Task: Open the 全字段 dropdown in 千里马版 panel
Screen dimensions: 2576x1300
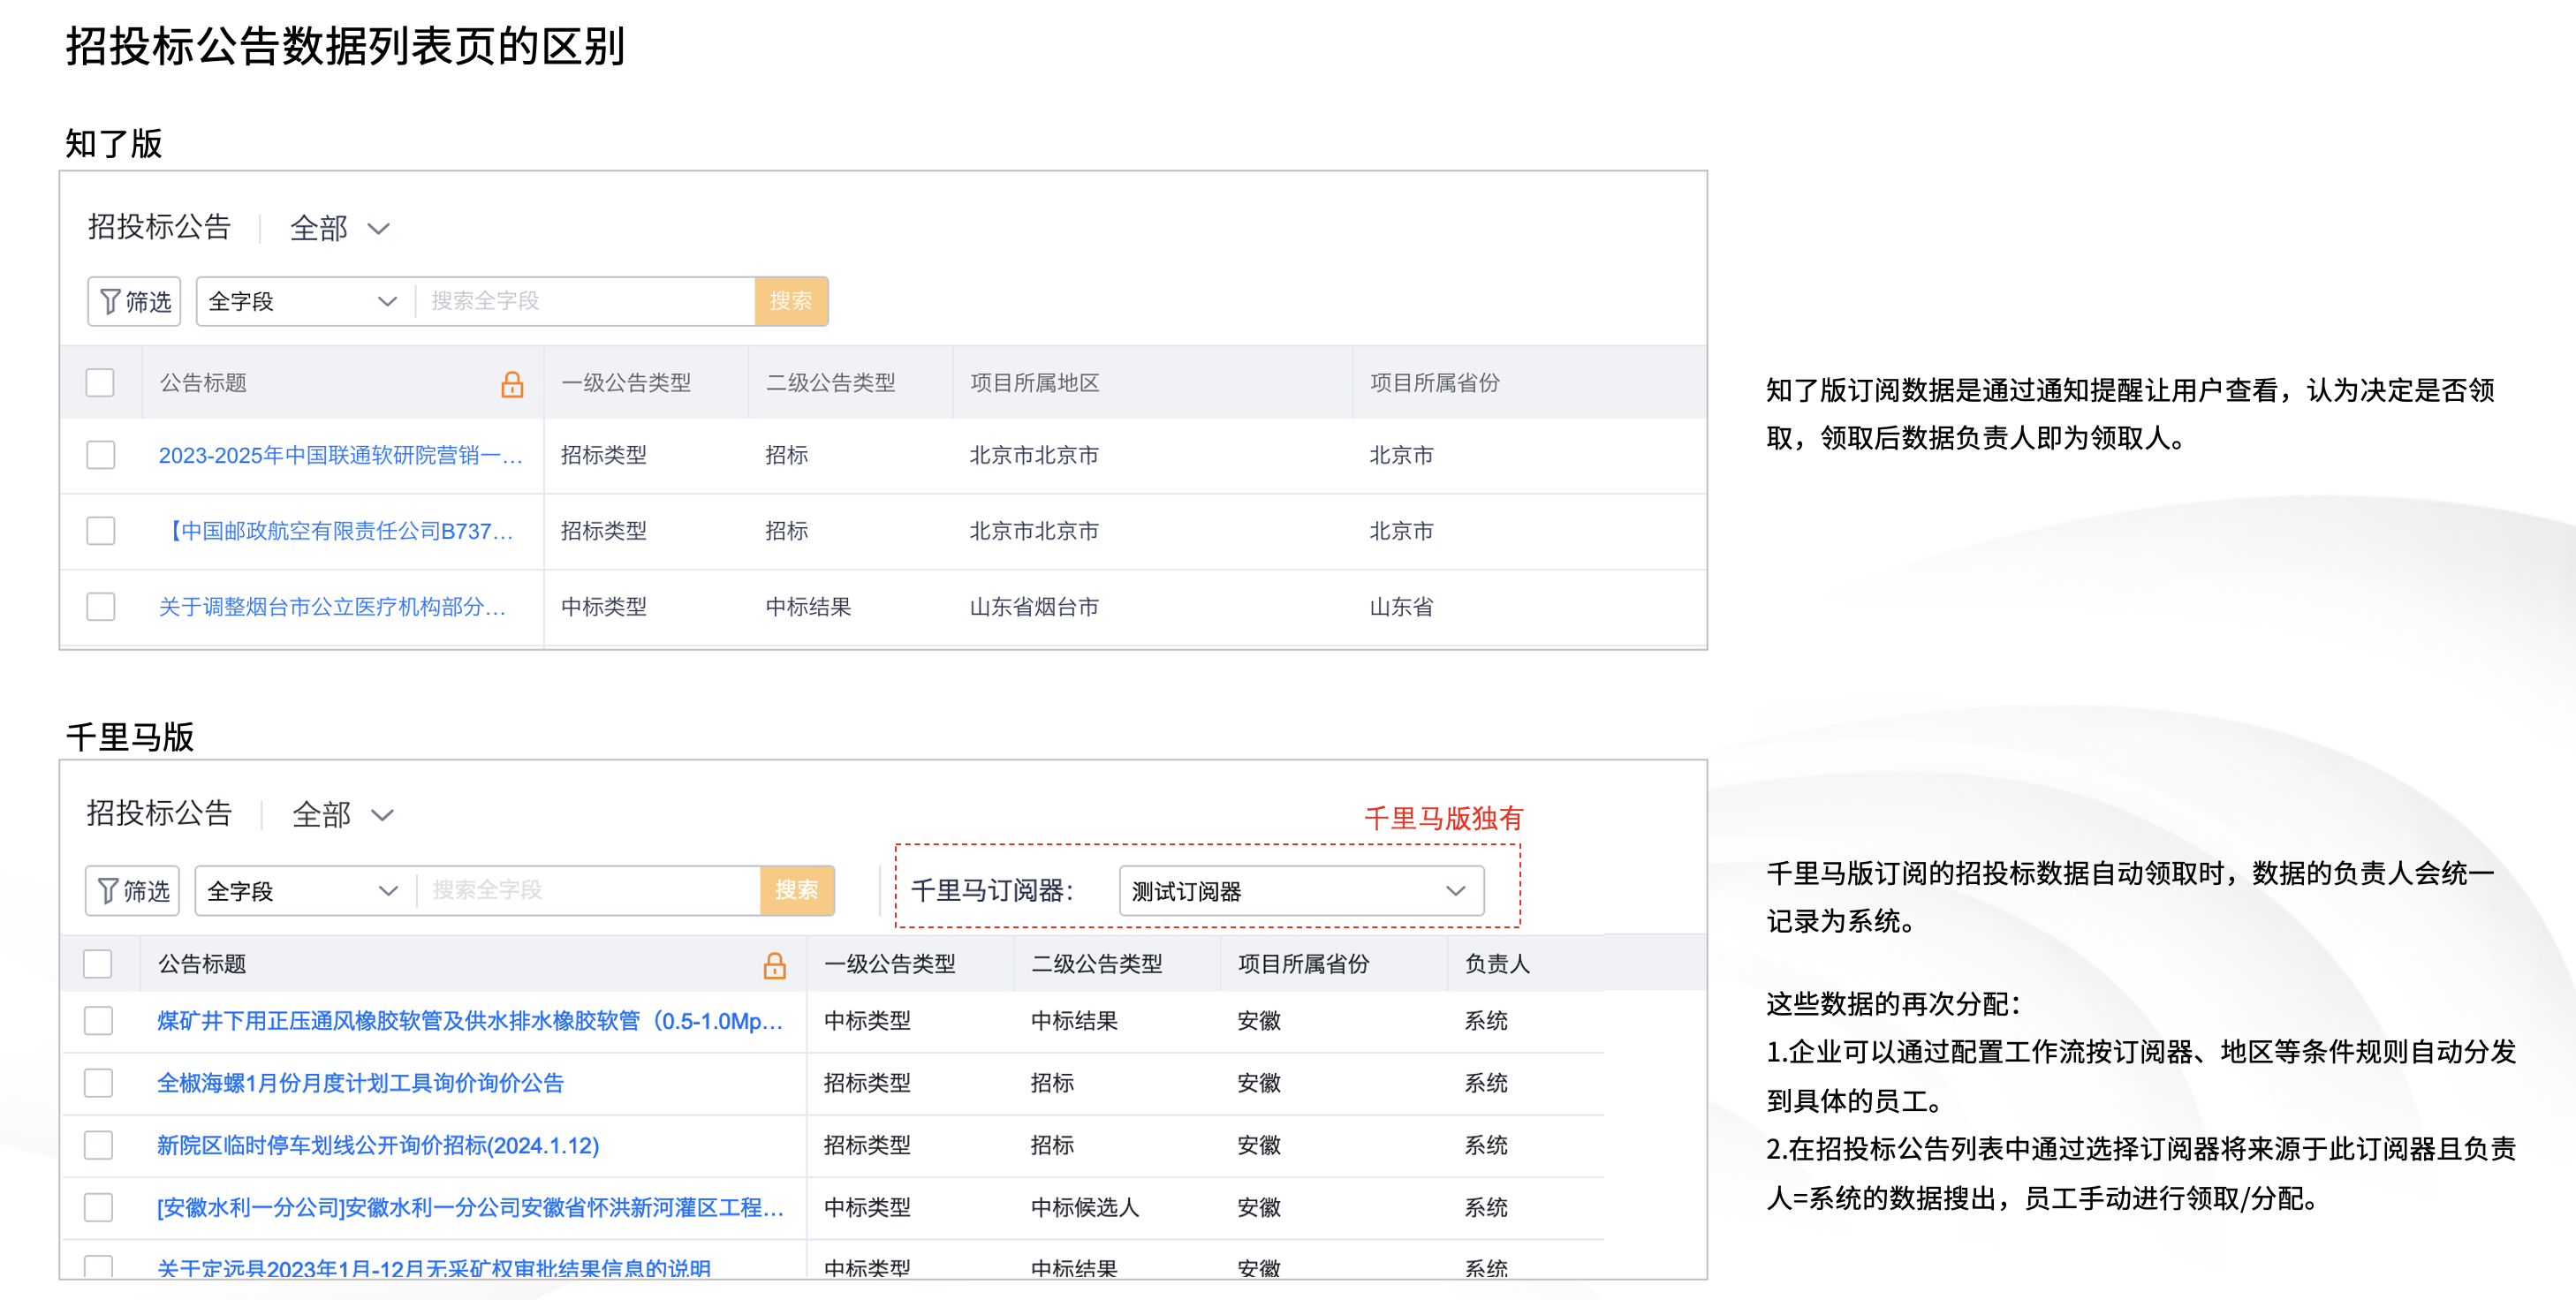Action: [x=304, y=890]
